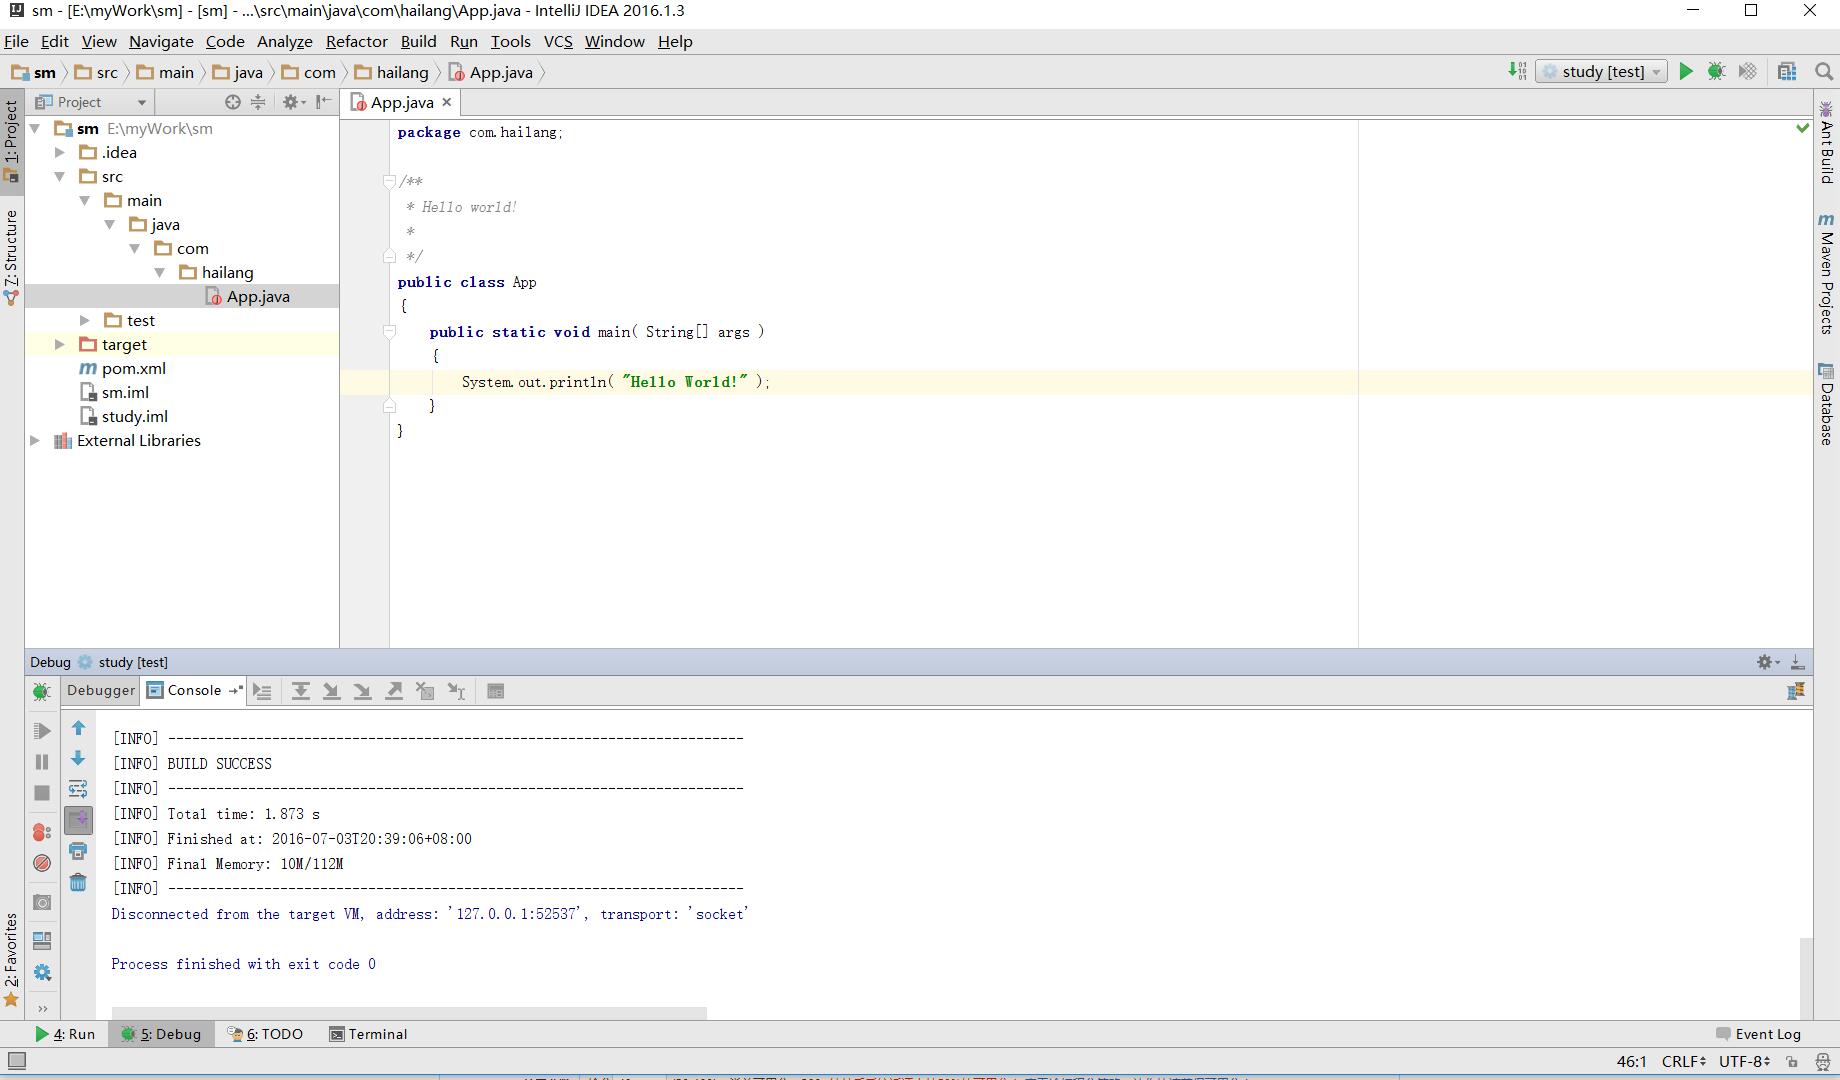This screenshot has width=1840, height=1080.
Task: Open the 6: TODO tool window
Action: (265, 1034)
